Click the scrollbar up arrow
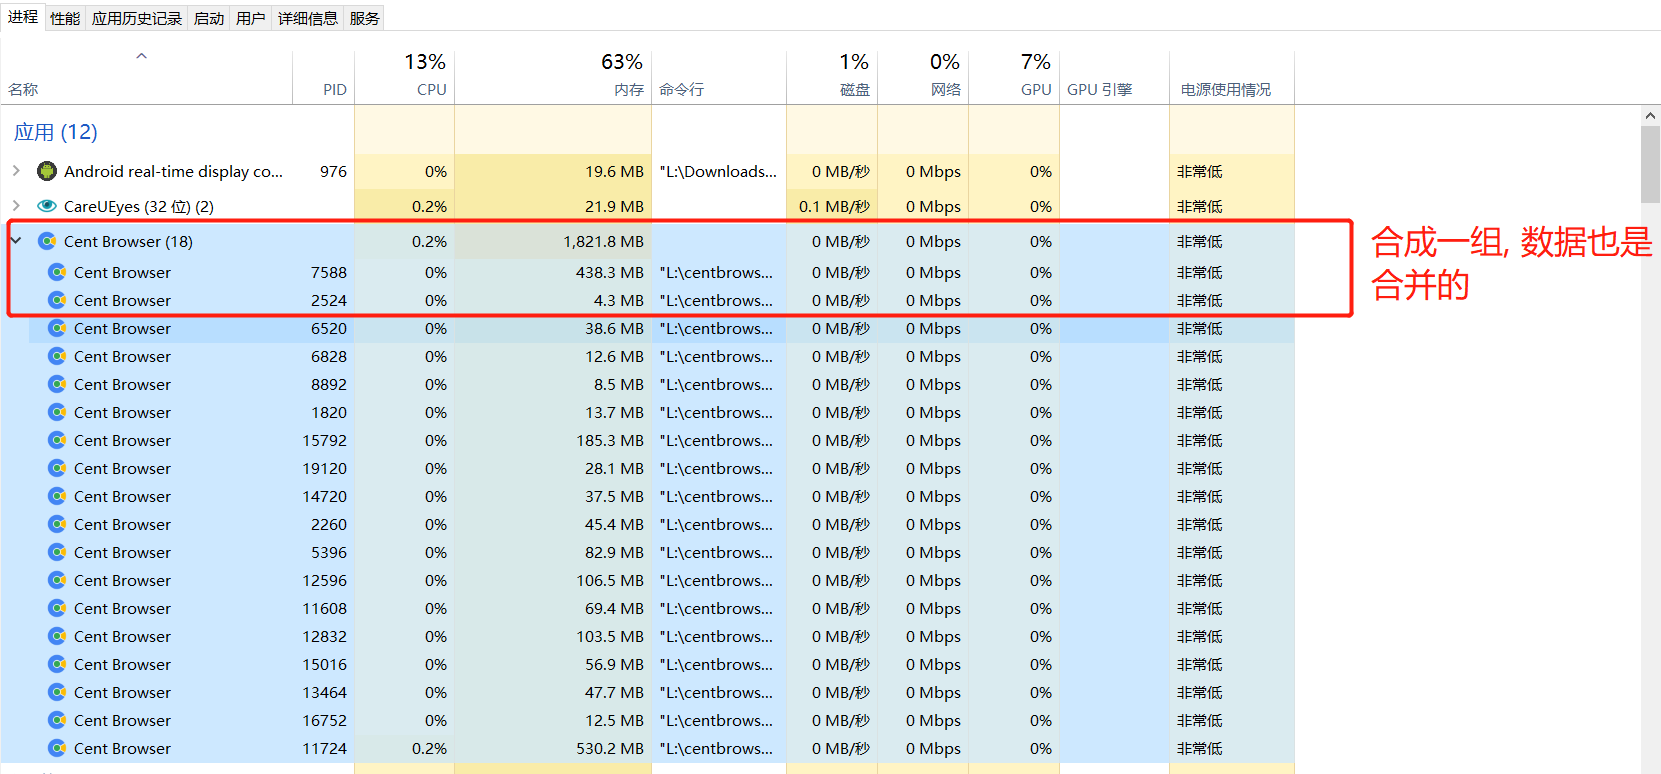This screenshot has width=1661, height=774. click(x=1650, y=116)
